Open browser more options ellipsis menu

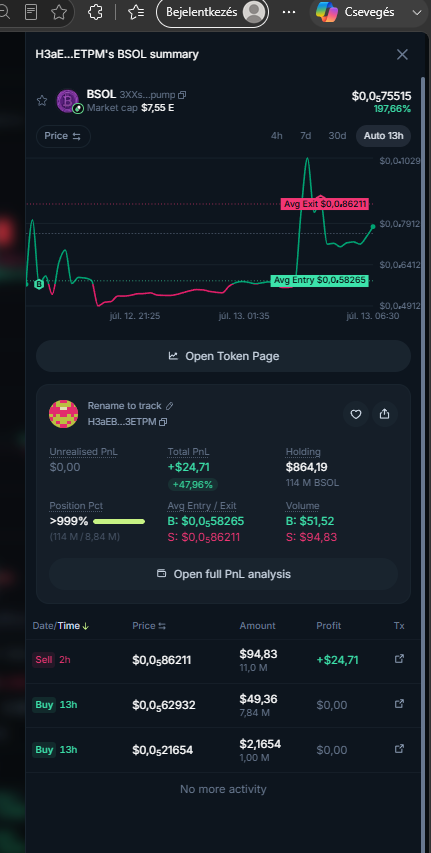point(290,12)
